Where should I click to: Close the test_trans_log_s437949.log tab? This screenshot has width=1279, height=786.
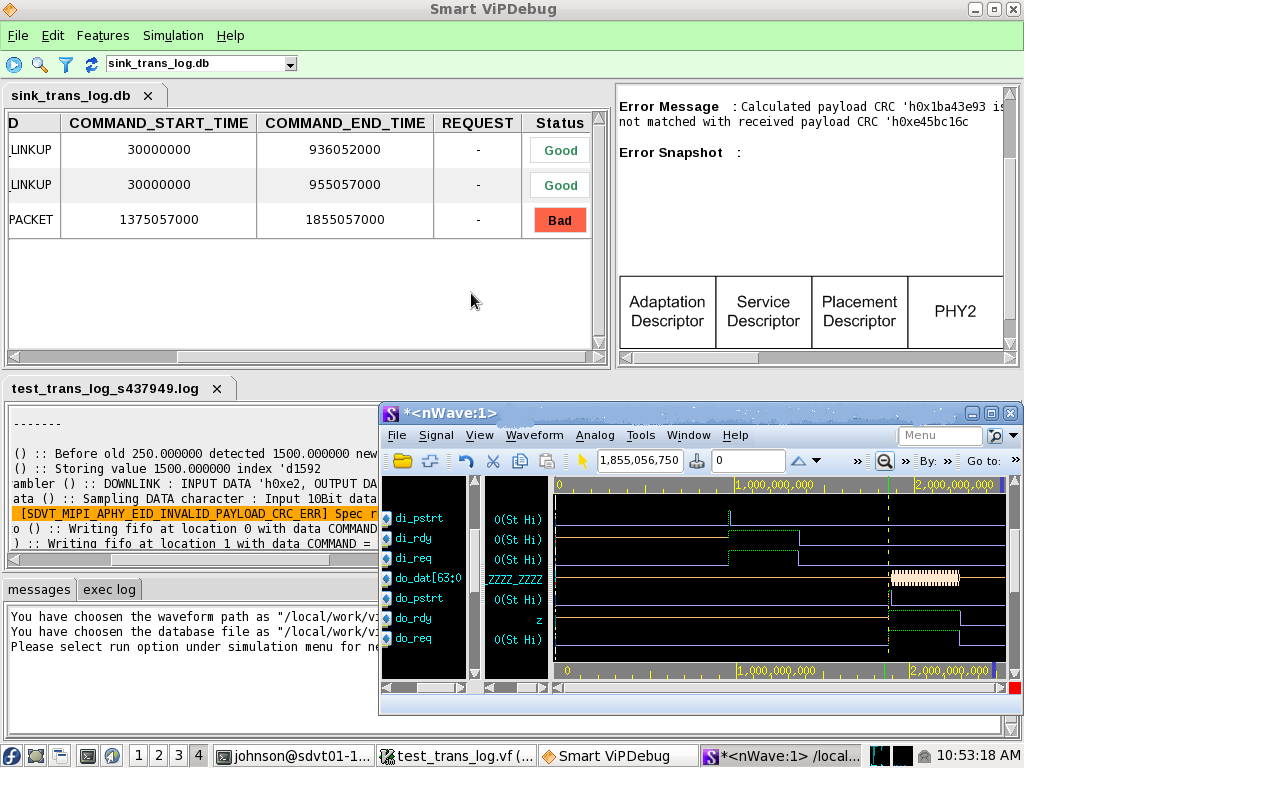coord(217,389)
